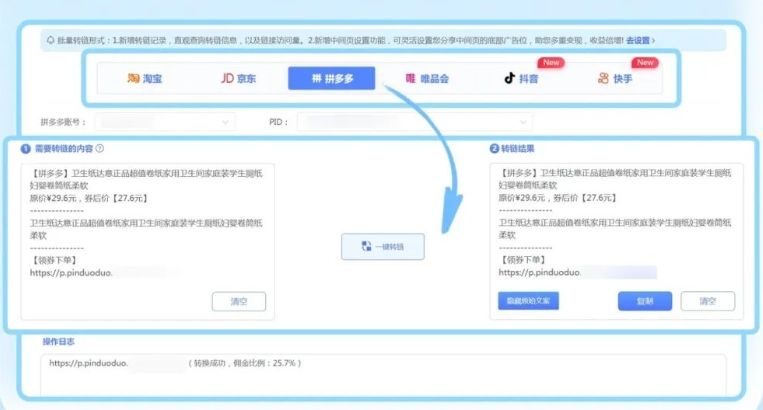The image size is (763, 410).
Task: Click the 转换成功 佣金比例 25.7% log text
Action: (245, 363)
